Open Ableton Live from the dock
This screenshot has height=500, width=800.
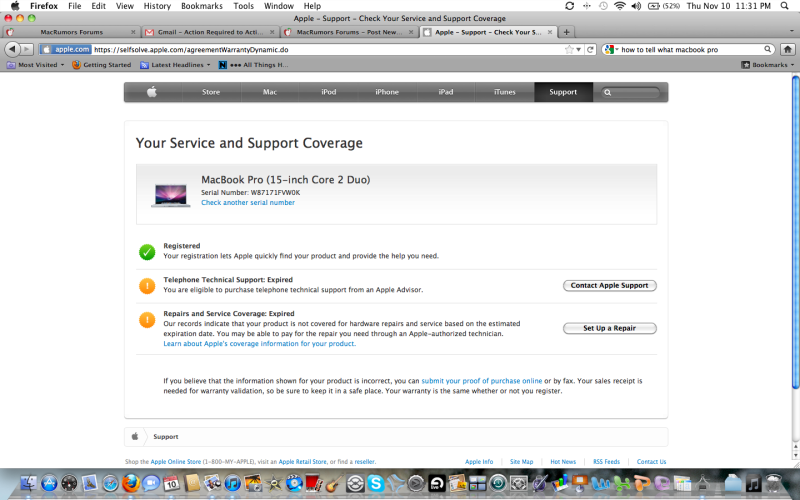pos(437,483)
